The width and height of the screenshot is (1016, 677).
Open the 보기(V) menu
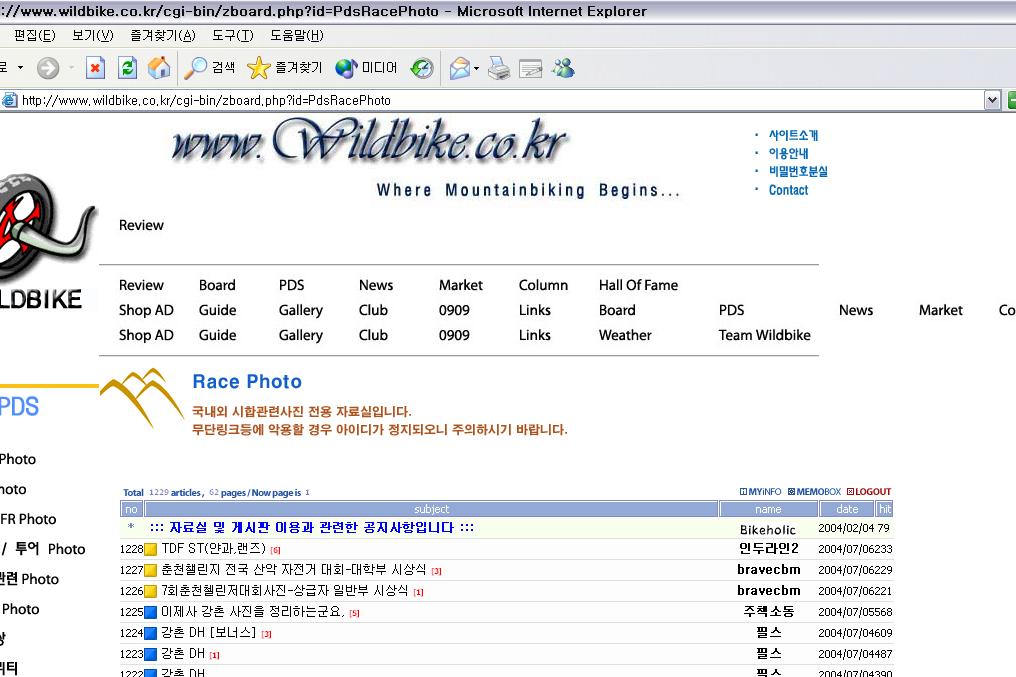click(93, 36)
